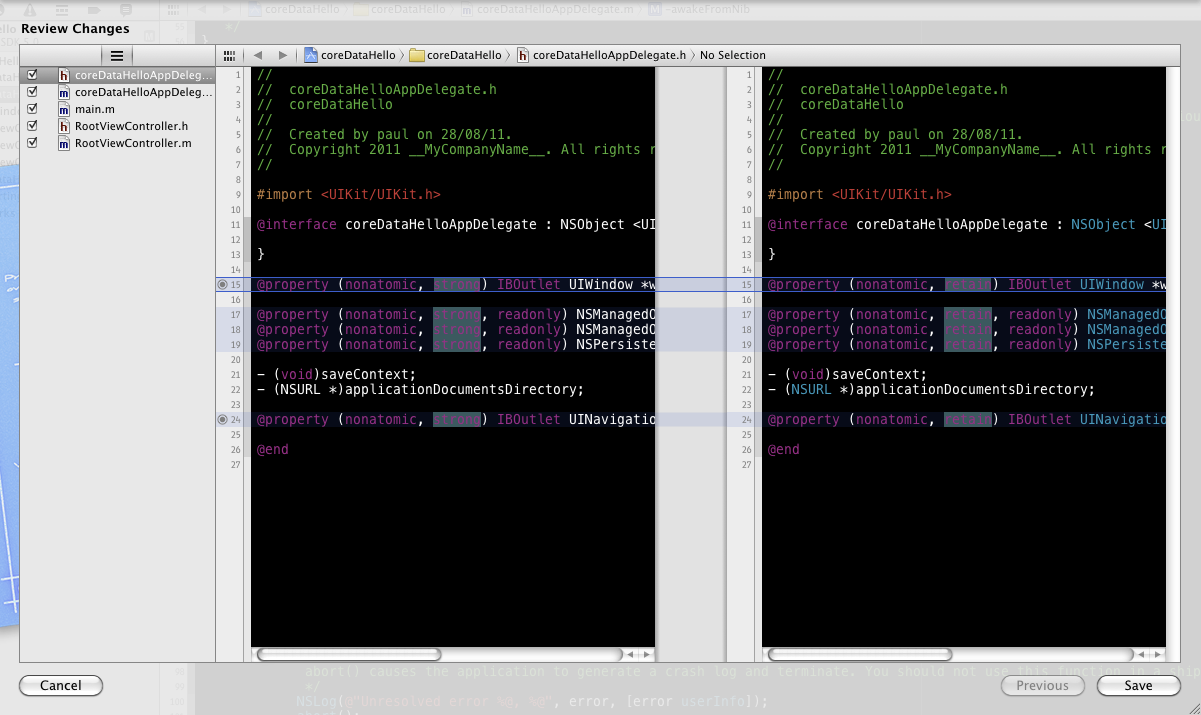1201x715 pixels.
Task: Toggle the RootViewController.h checkbox
Action: [33, 126]
